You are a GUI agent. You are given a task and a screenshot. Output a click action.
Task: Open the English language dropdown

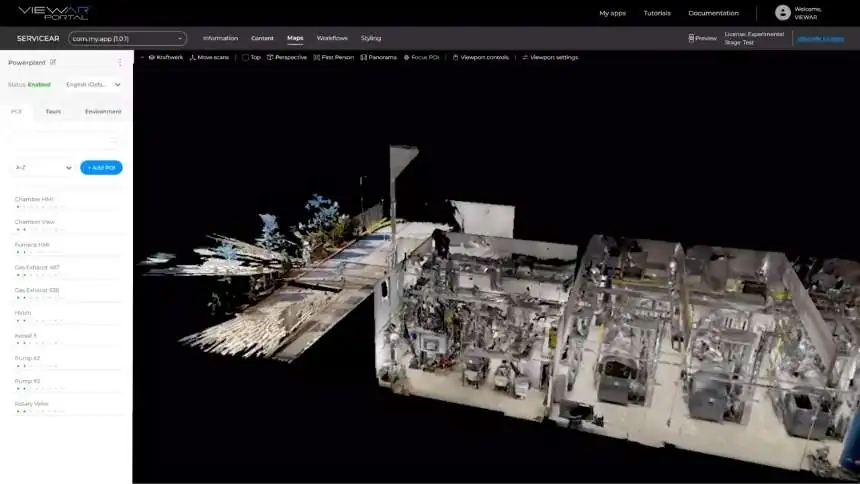point(92,85)
